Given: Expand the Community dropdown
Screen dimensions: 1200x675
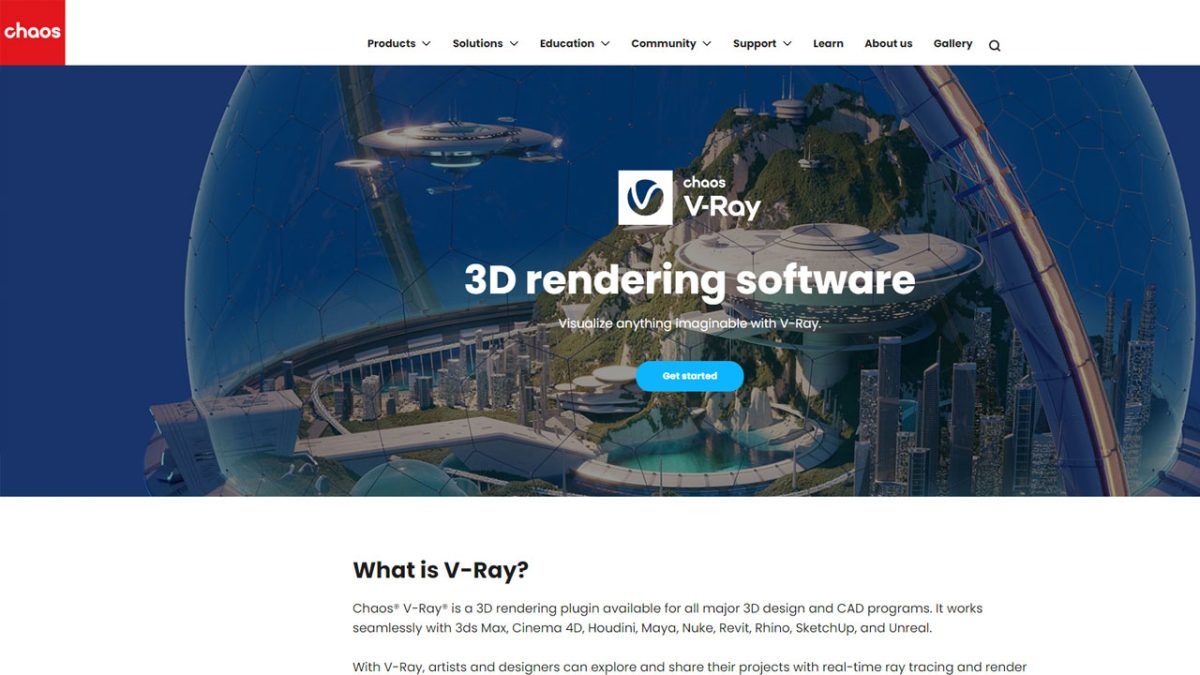Looking at the screenshot, I should pos(663,43).
